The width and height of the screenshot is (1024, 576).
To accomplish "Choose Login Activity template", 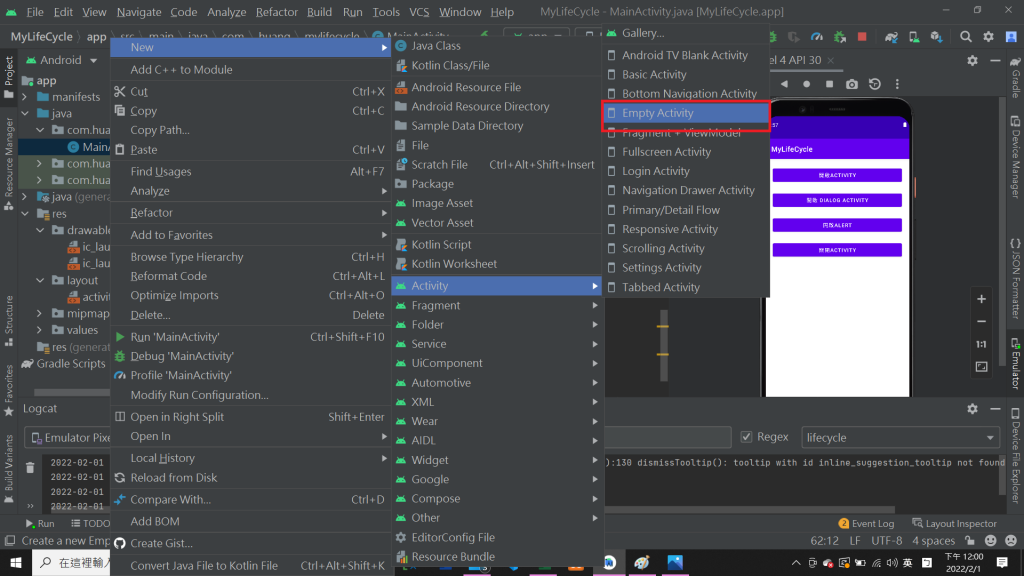I will point(686,171).
